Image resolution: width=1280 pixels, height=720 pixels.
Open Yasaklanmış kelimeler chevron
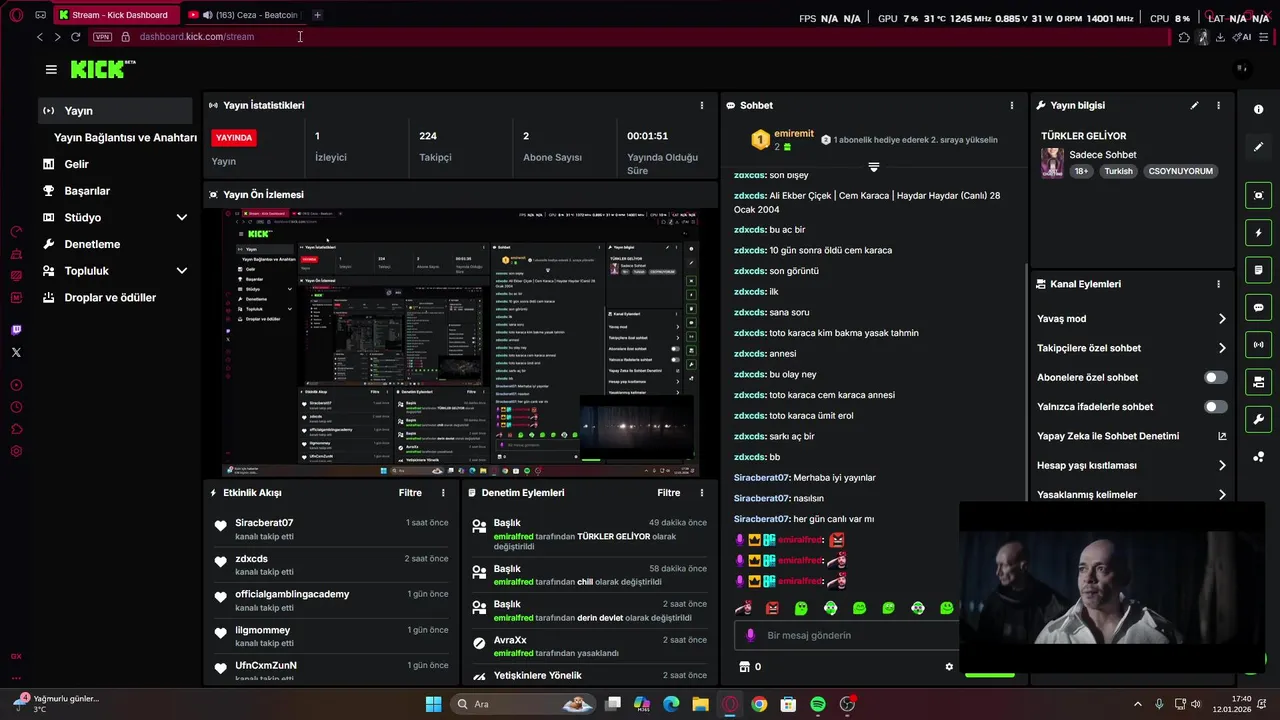[1222, 495]
